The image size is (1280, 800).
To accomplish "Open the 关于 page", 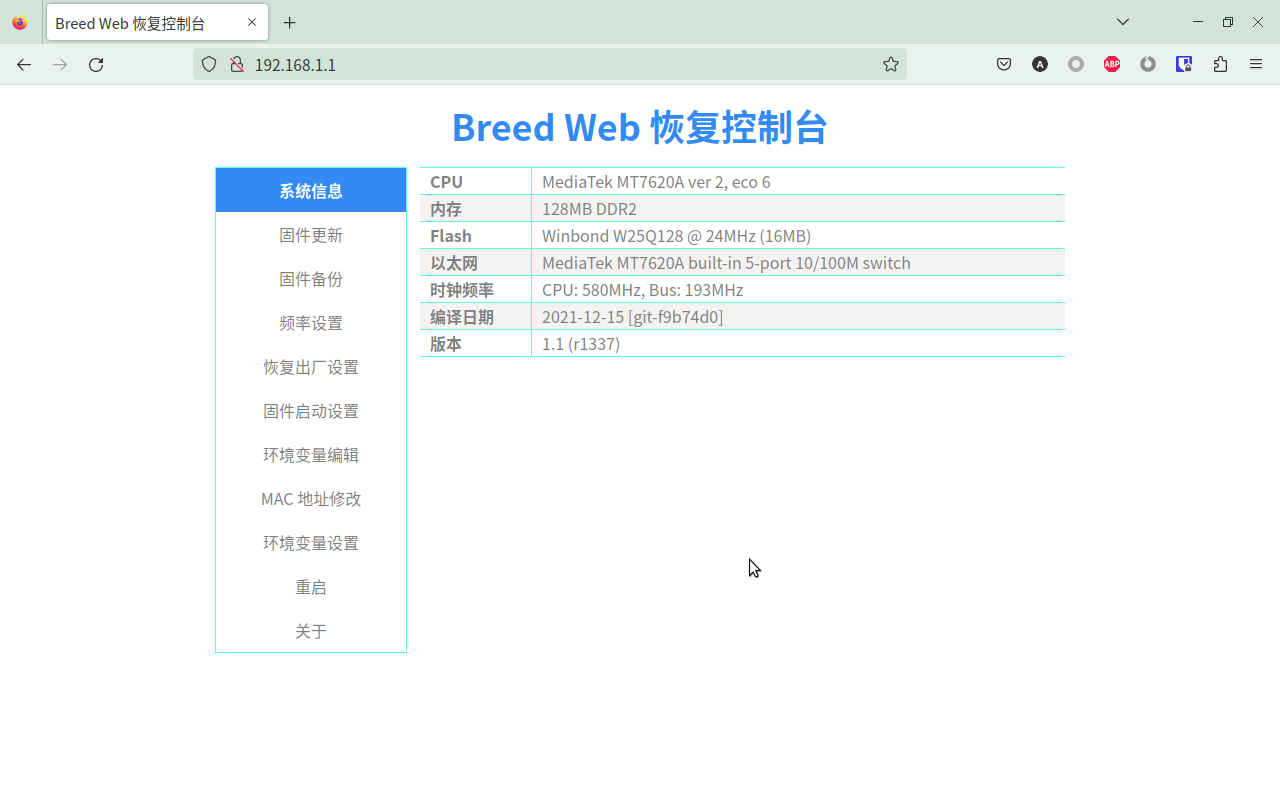I will tap(311, 631).
